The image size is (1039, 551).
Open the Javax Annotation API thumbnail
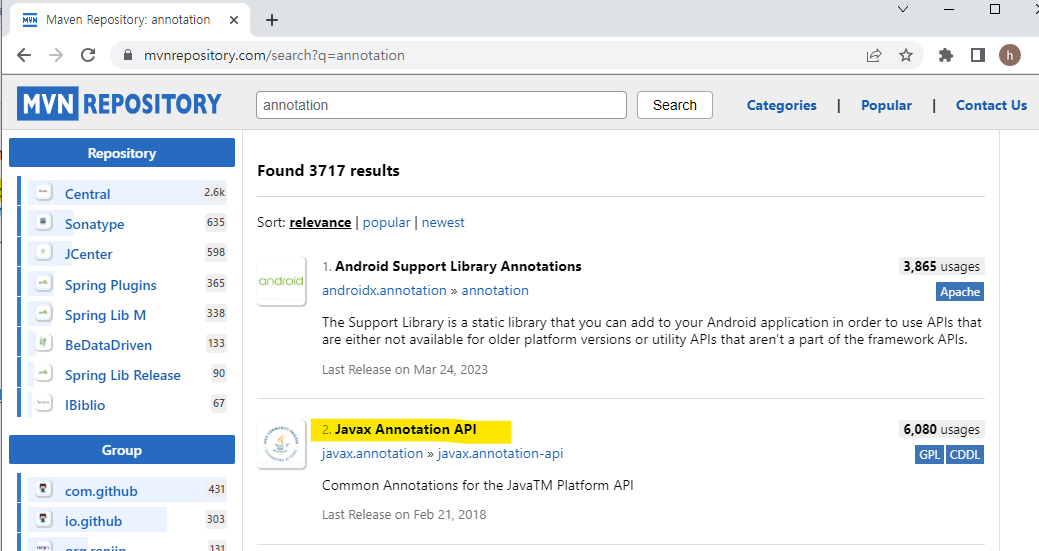(282, 444)
